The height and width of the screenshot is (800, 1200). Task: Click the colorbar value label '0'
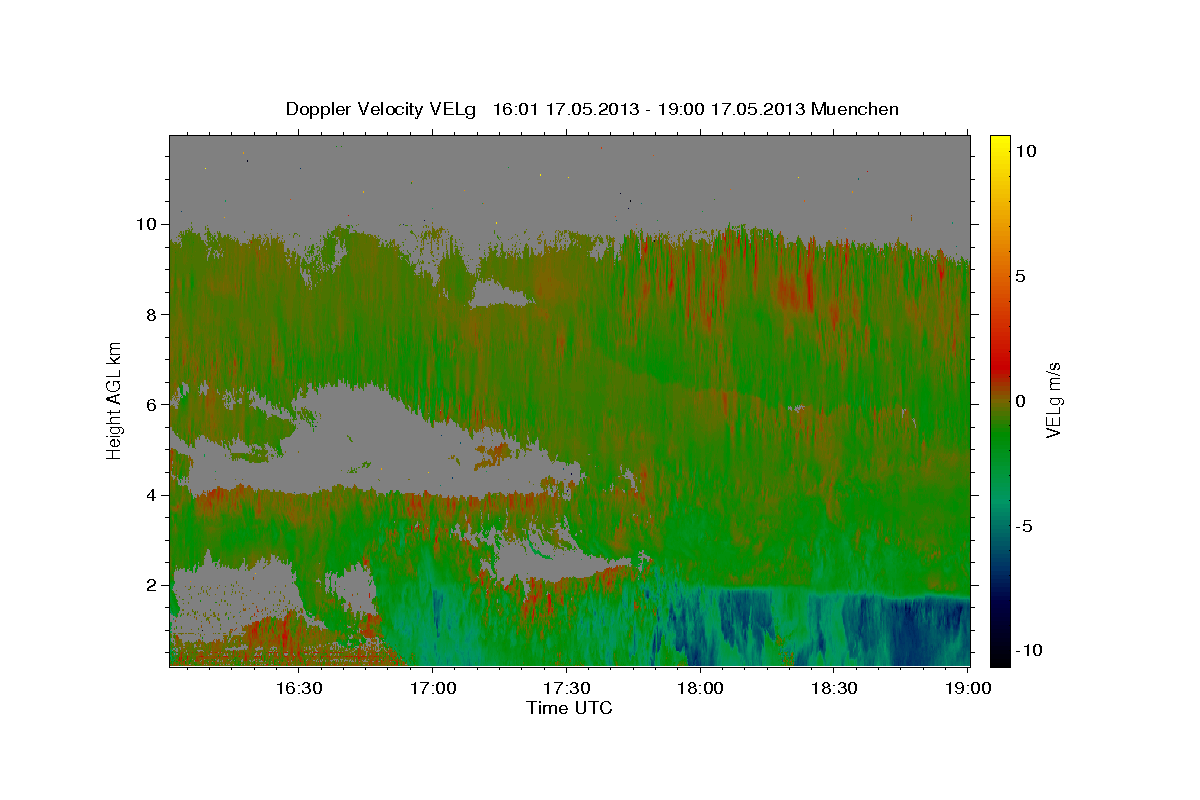[1021, 401]
